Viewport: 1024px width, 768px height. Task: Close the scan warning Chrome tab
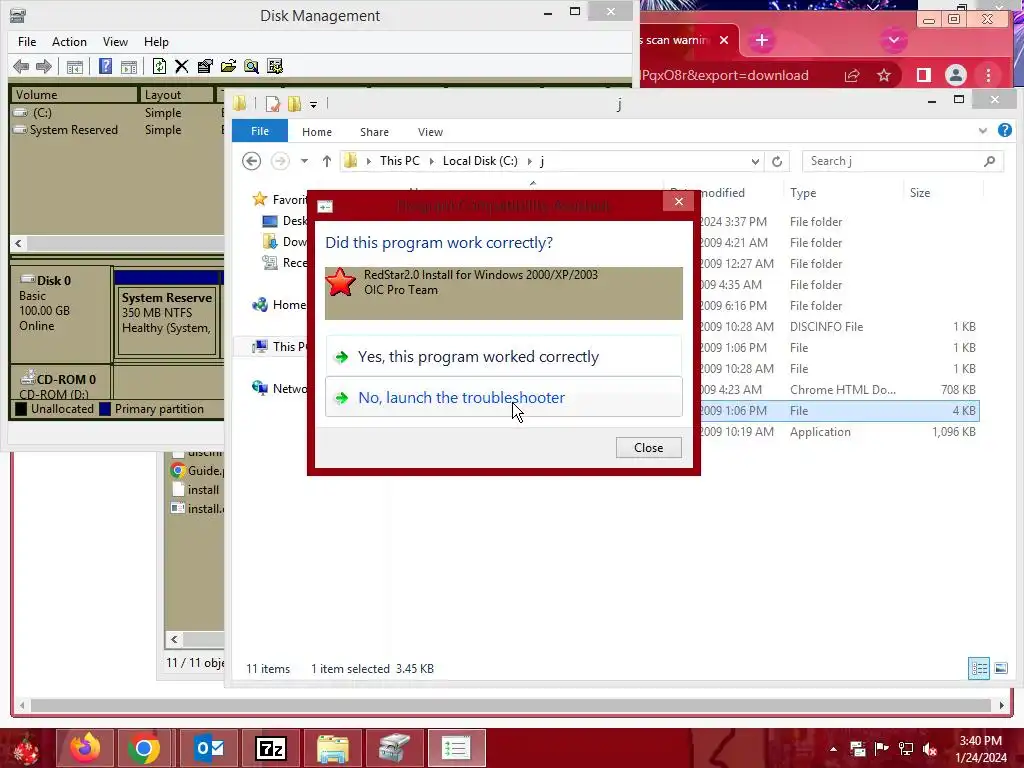(724, 40)
